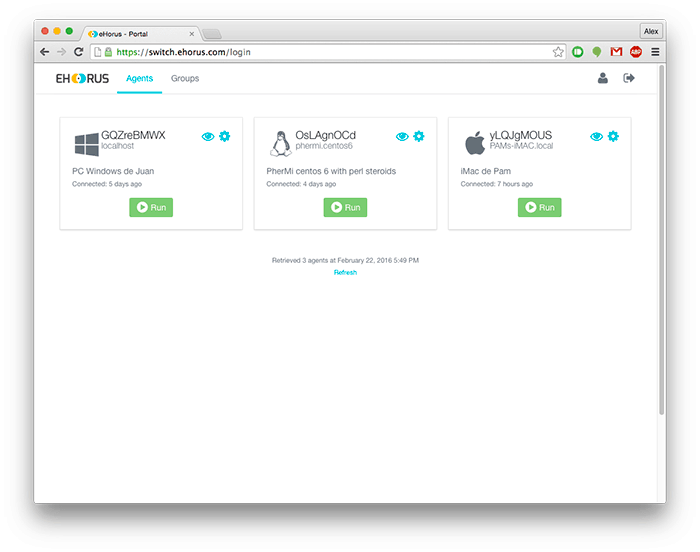The height and width of the screenshot is (552, 700).
Task: Click the Adblock Plus extension icon
Action: point(636,52)
